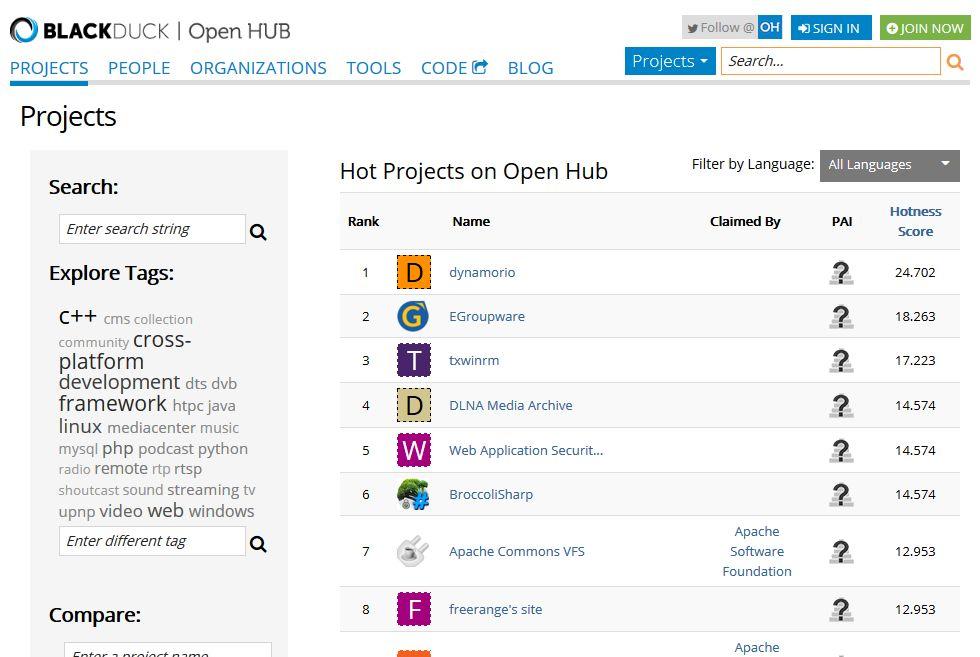Screen dimensions: 980x657
Task: Click the top Search... input field
Action: pyautogui.click(x=831, y=61)
